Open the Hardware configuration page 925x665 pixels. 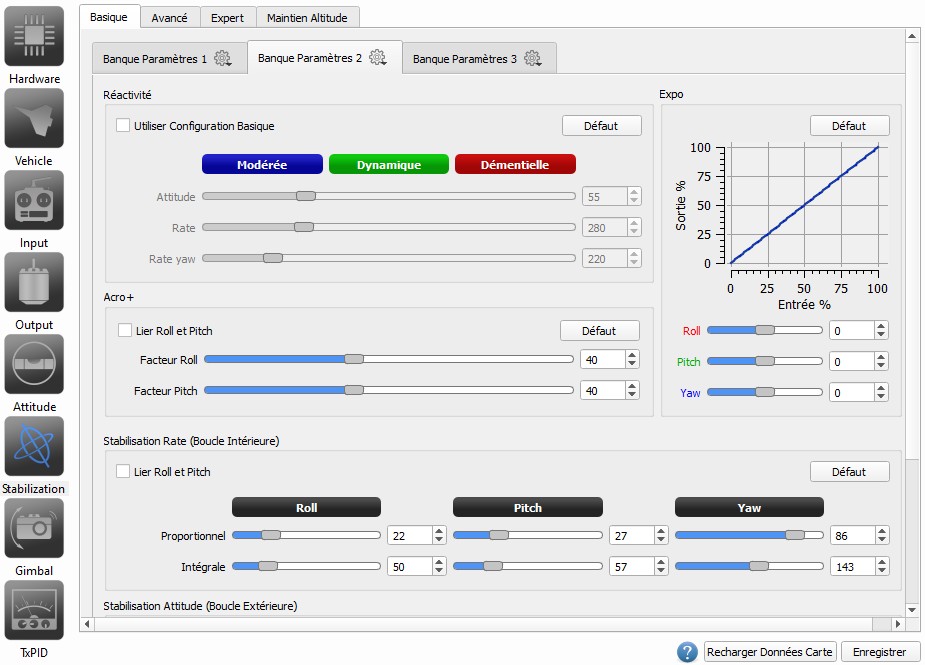(x=34, y=37)
